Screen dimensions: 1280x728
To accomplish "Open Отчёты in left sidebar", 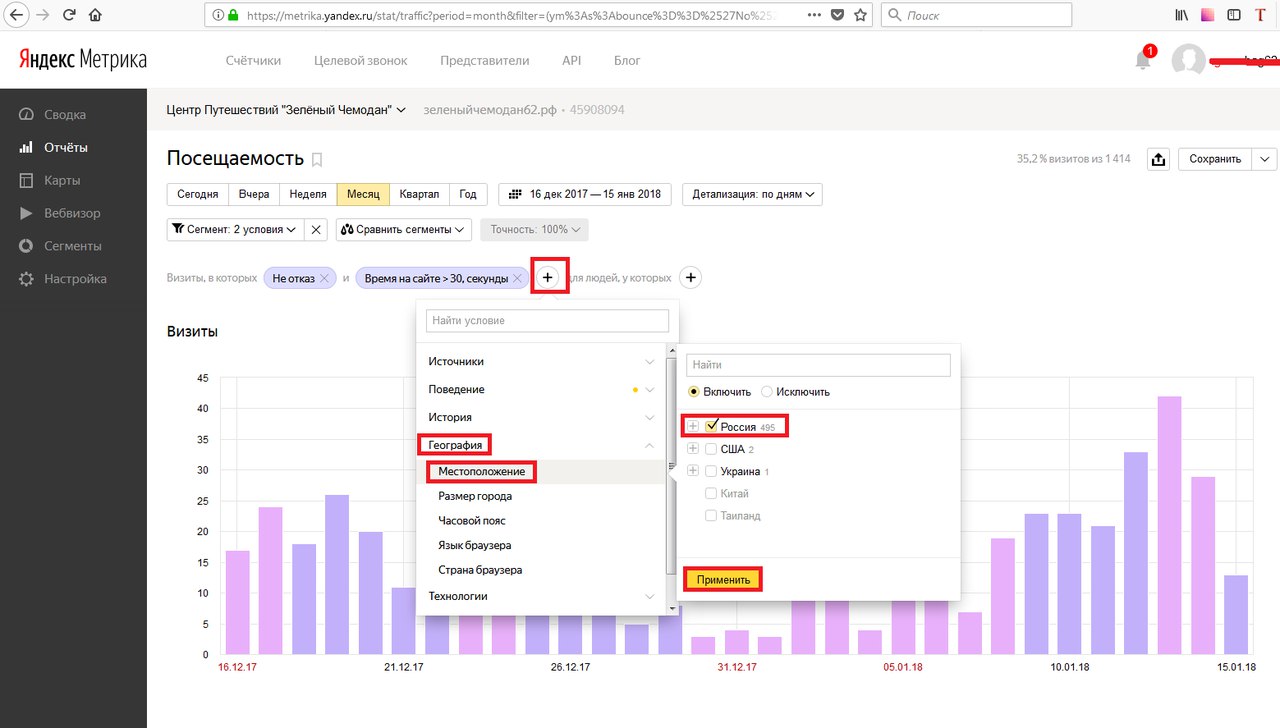I will (66, 147).
